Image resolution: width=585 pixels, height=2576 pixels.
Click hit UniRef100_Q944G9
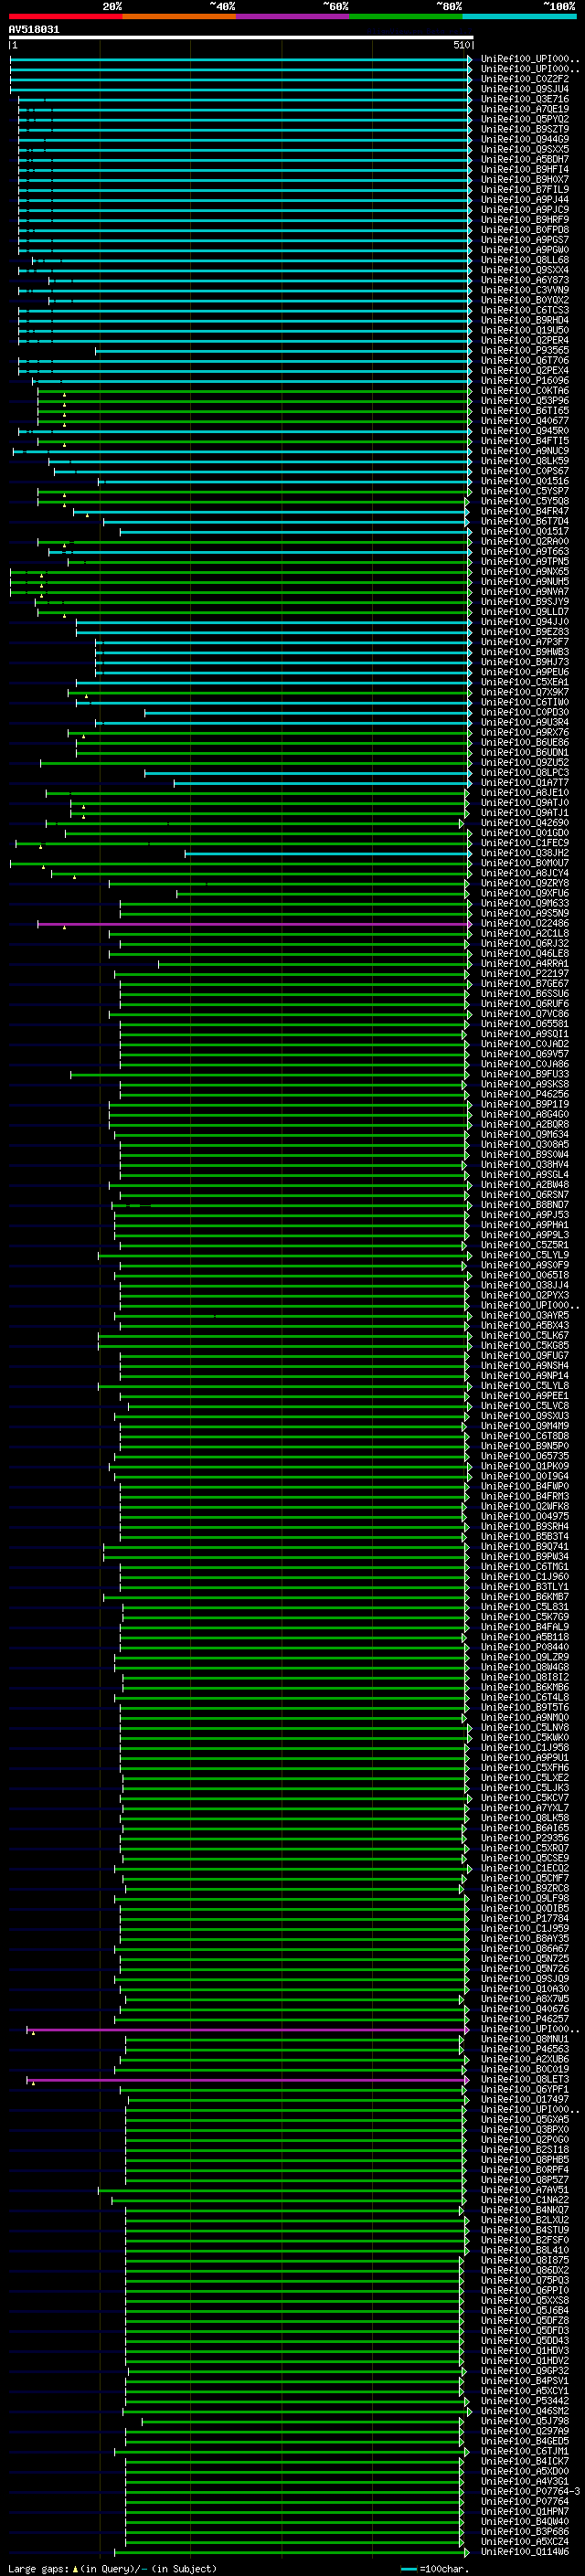pyautogui.click(x=525, y=139)
